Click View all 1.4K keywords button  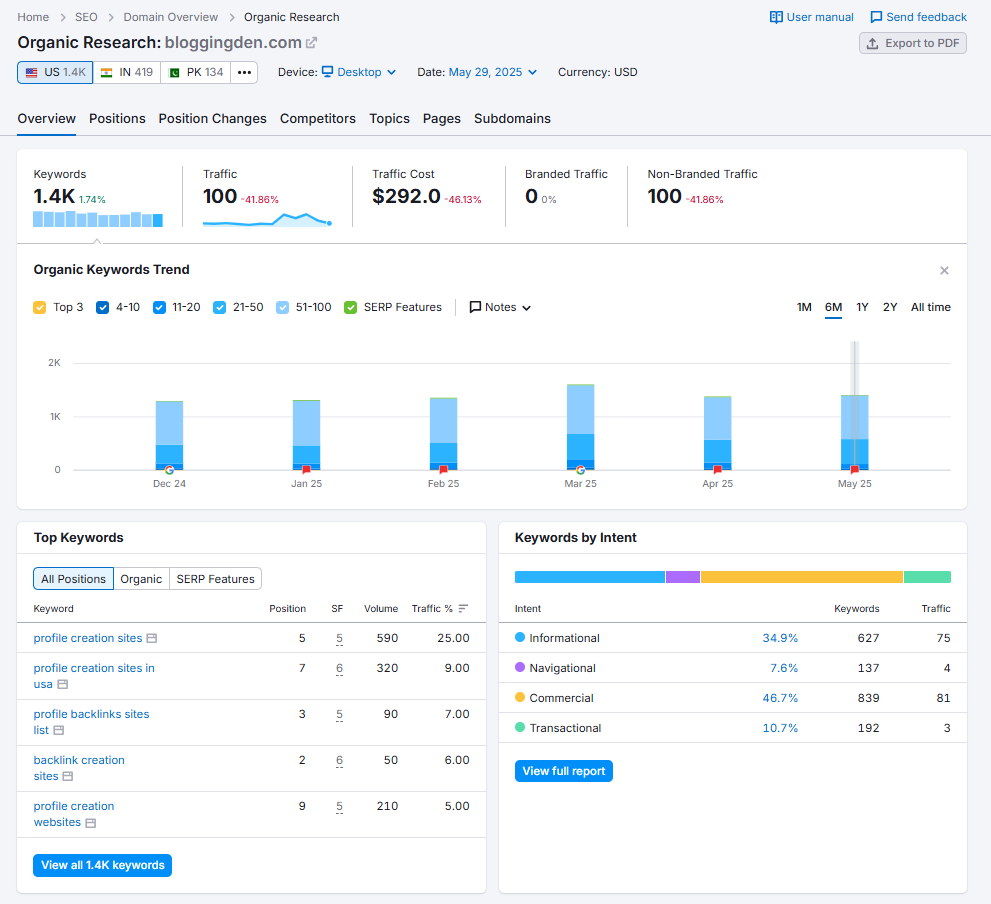(x=103, y=865)
